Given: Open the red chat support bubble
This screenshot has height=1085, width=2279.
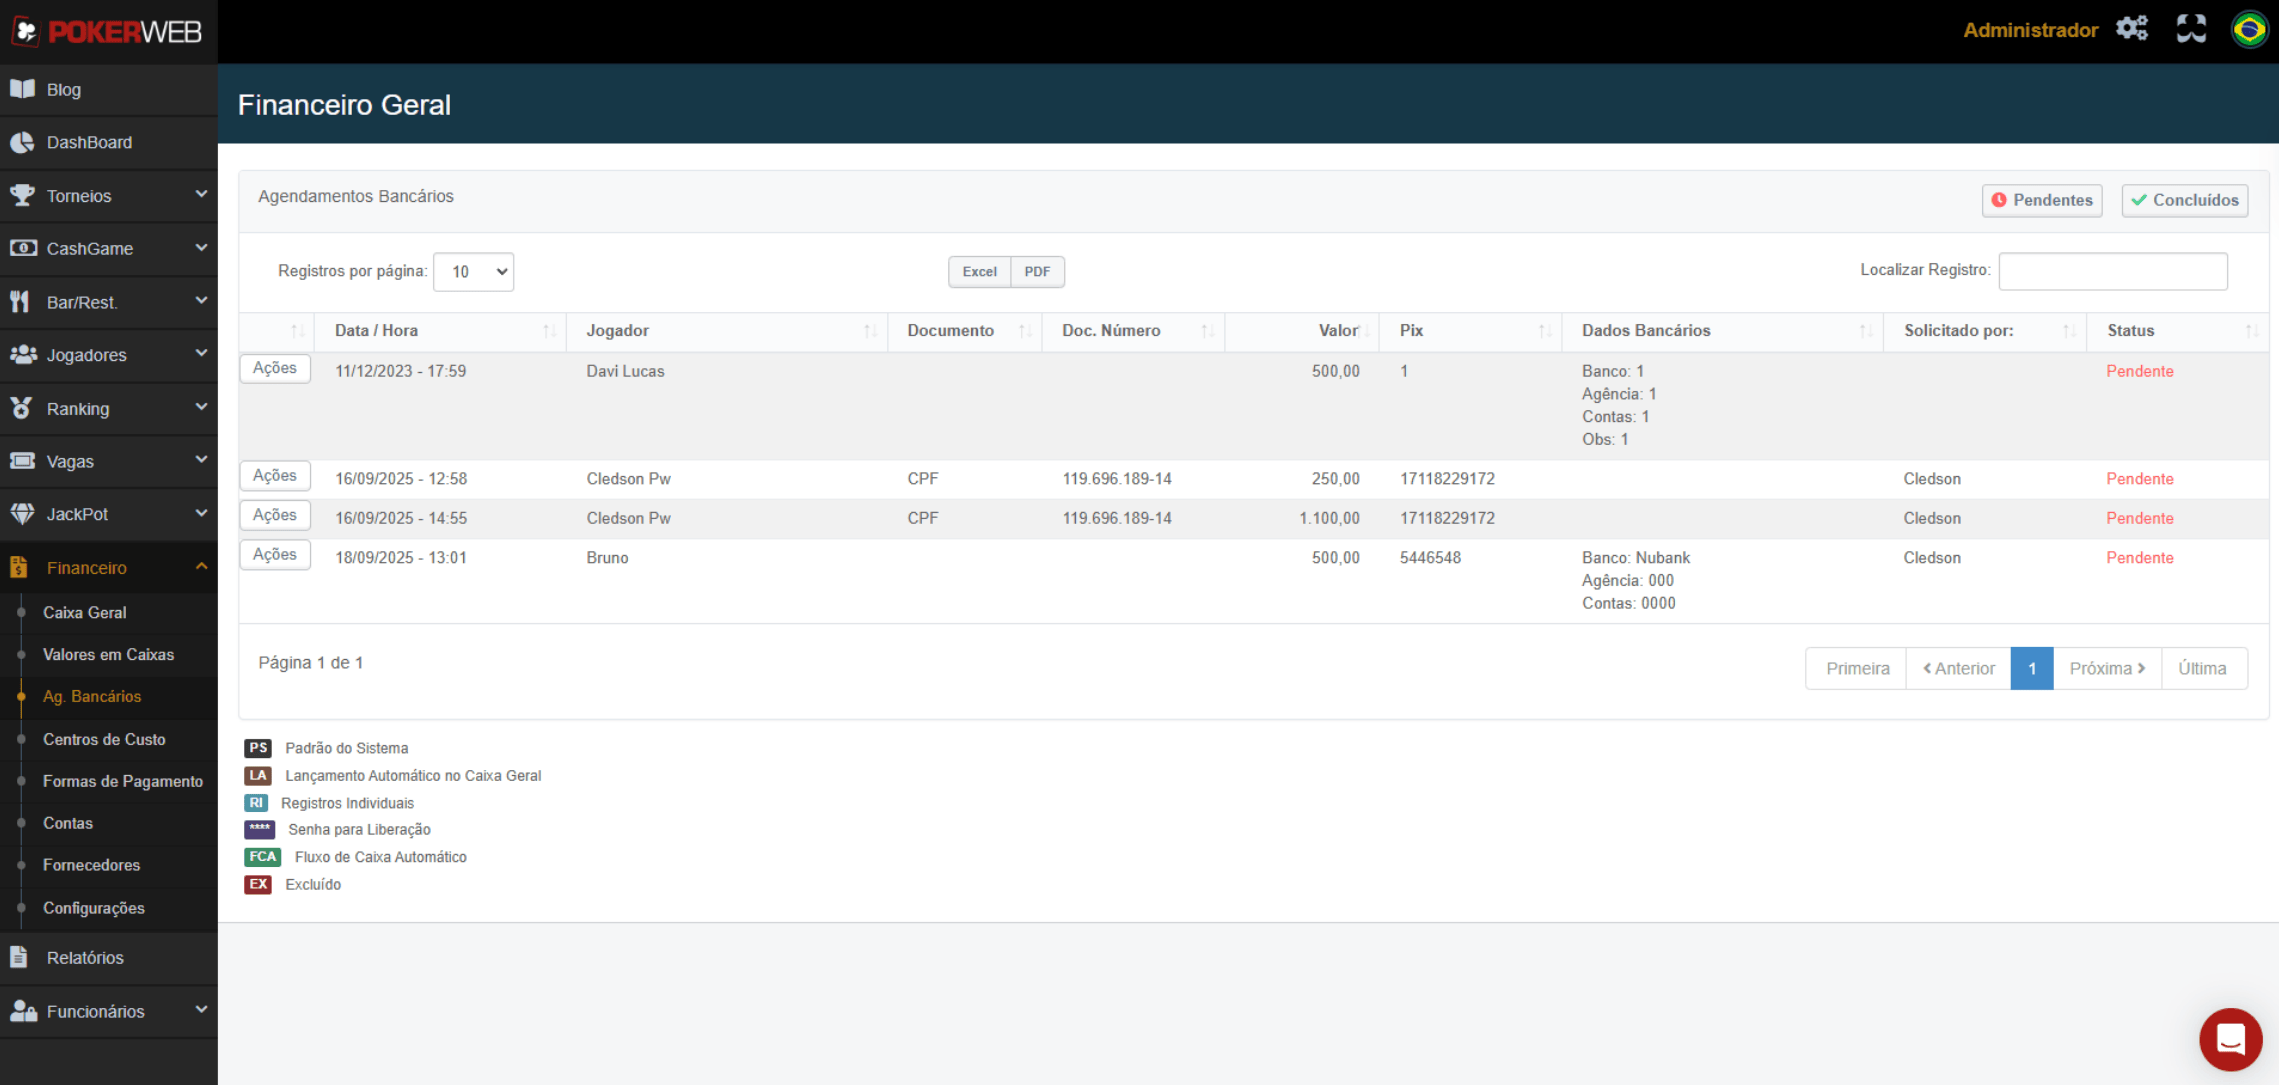Looking at the screenshot, I should (x=2230, y=1039).
